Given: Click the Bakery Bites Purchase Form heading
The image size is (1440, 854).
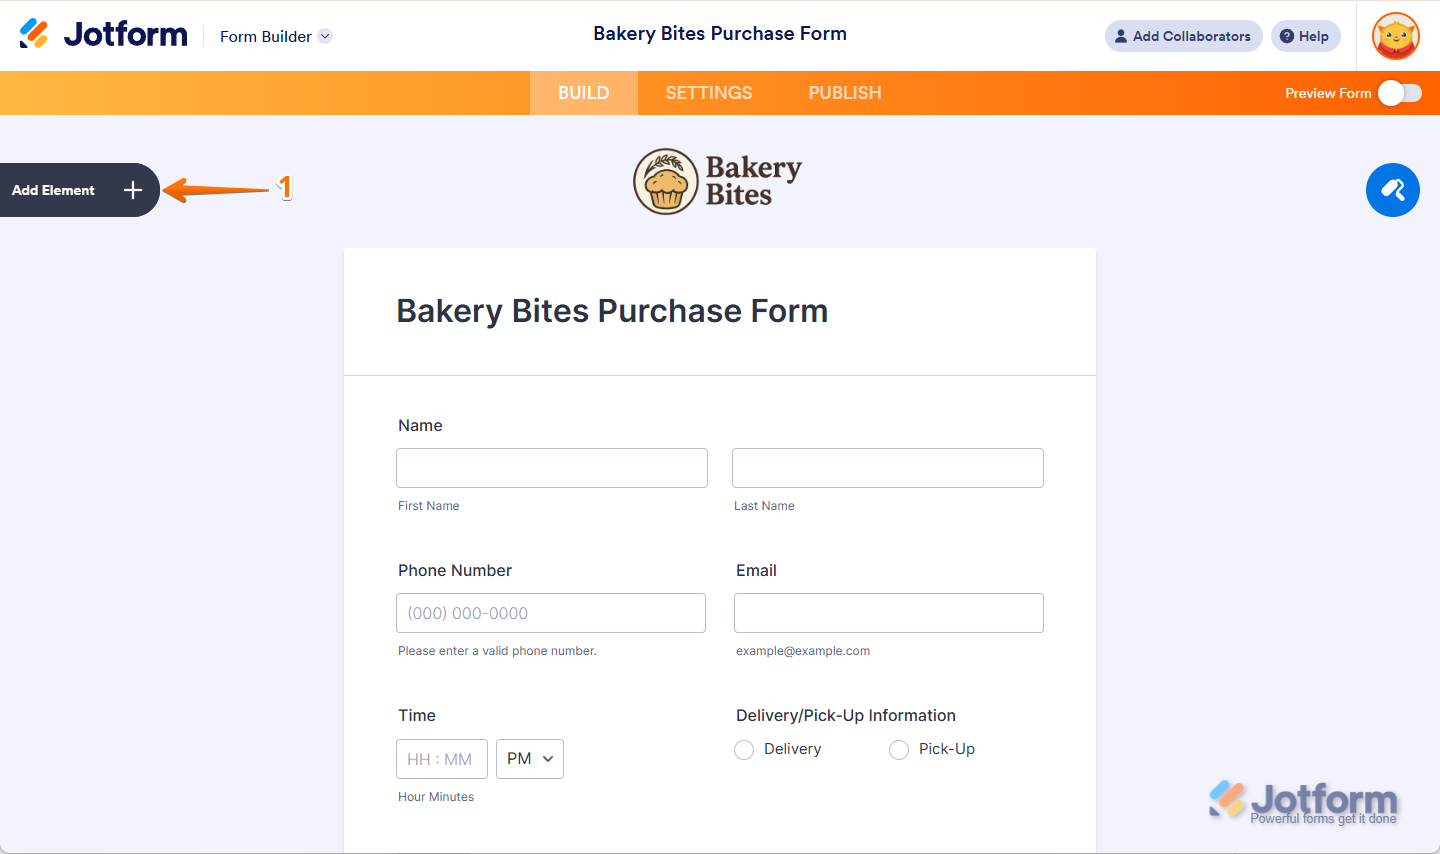Looking at the screenshot, I should [x=612, y=311].
